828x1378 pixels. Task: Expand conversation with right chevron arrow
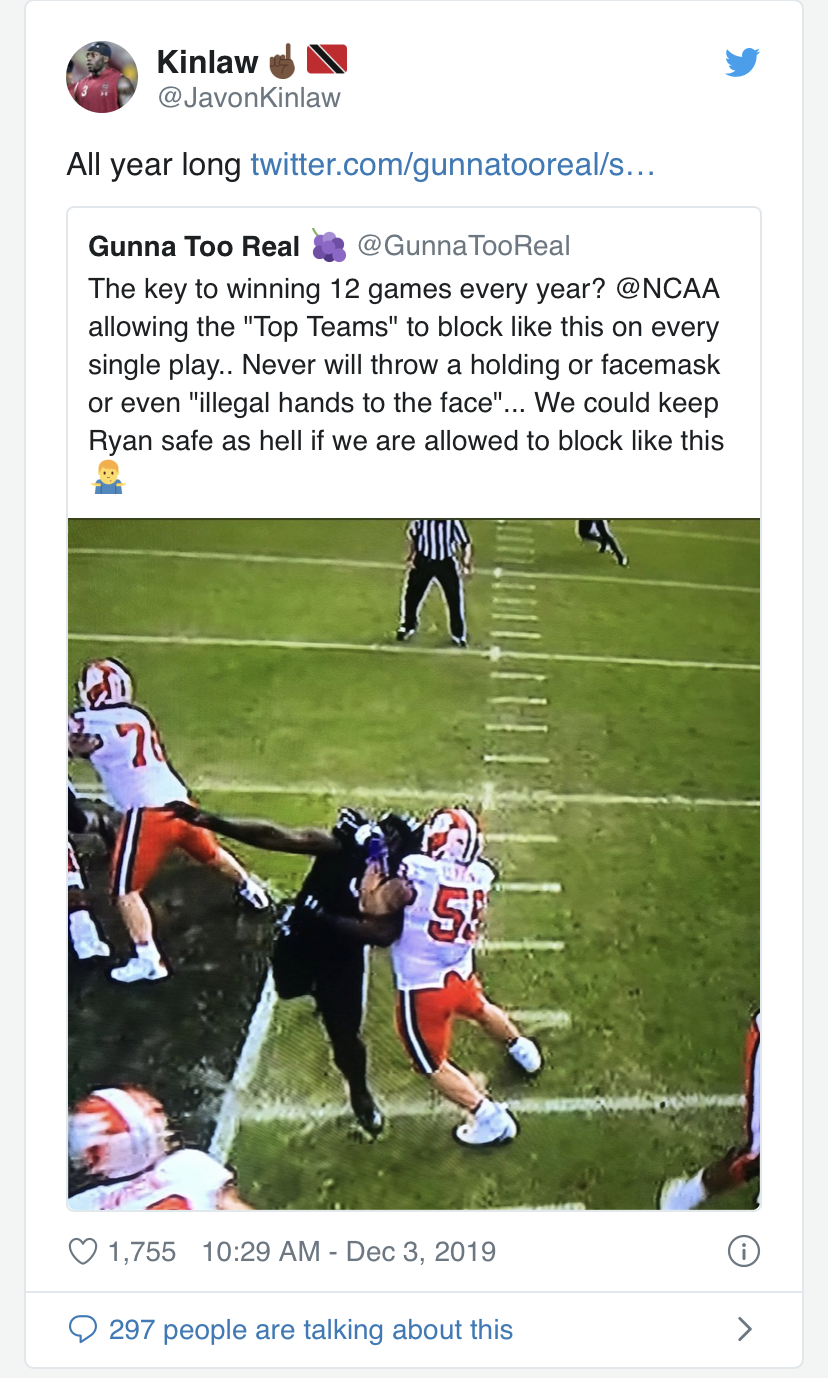744,1329
